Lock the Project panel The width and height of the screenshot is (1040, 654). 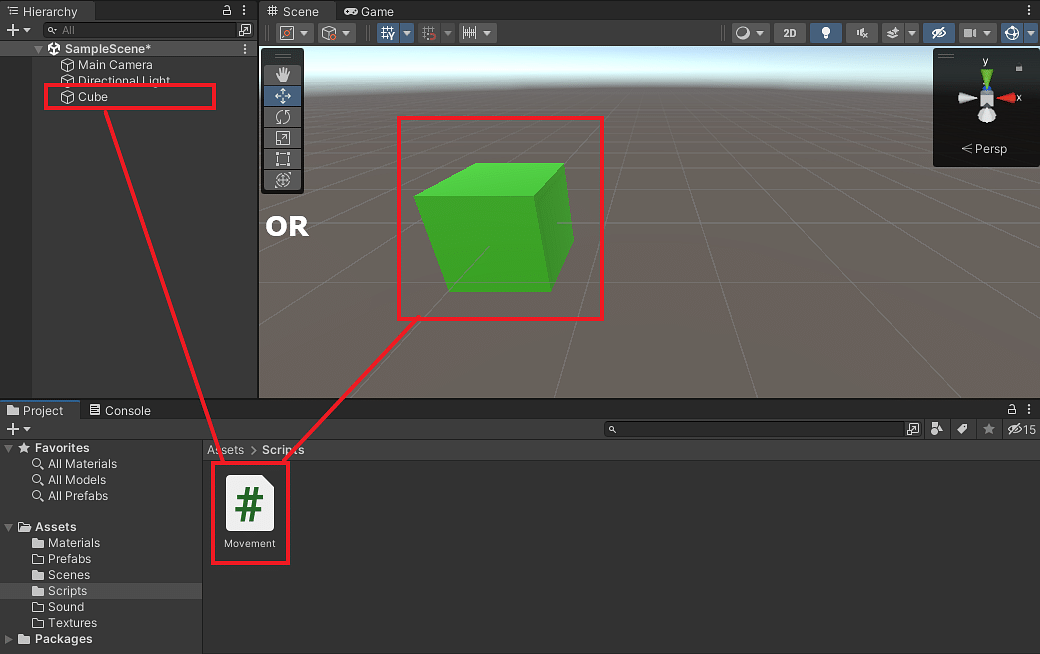[1011, 409]
